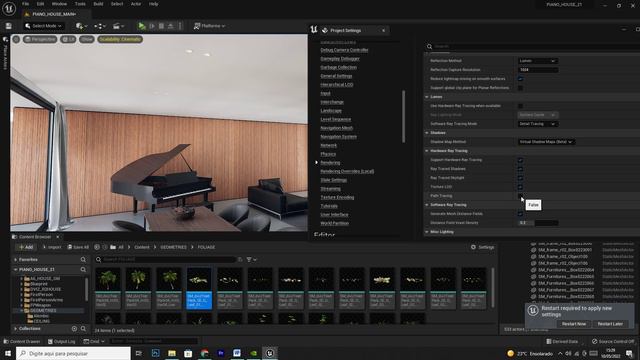Viewport: 640px width, 360px height.
Task: Open Premiere Pro from the taskbar
Action: [x=221, y=353]
